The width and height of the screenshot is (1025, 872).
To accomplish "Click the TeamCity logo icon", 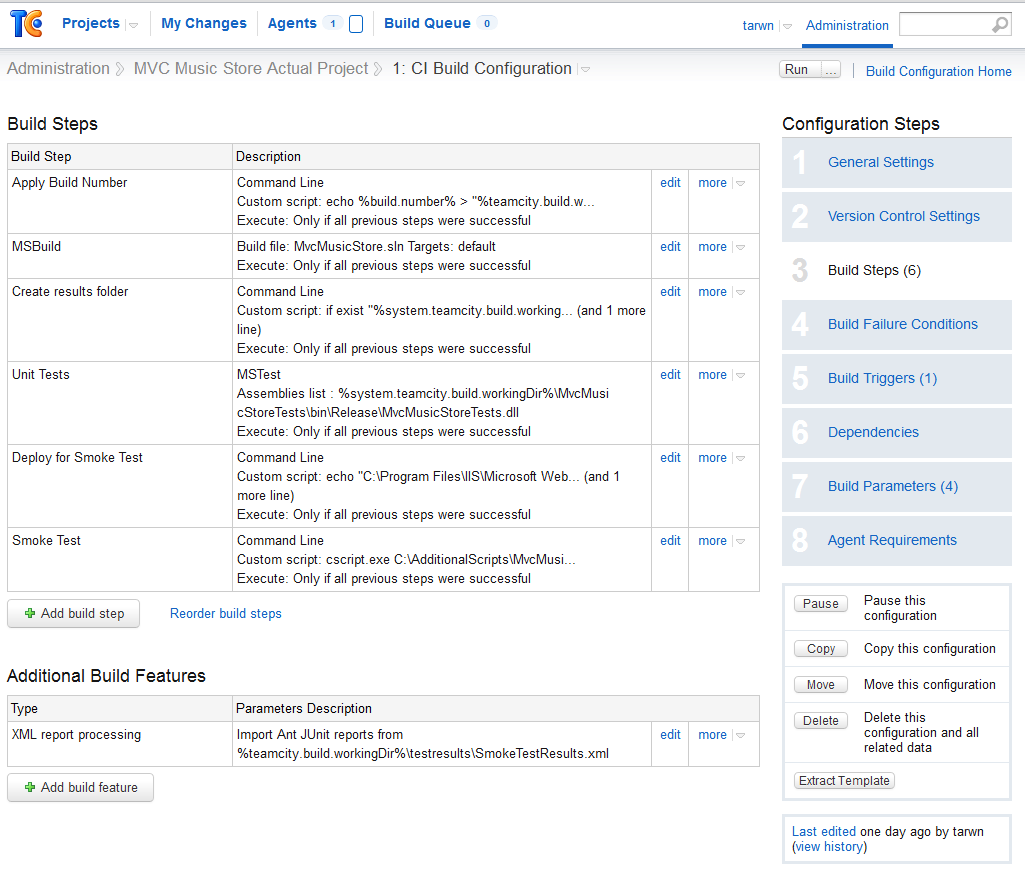I will (26, 24).
